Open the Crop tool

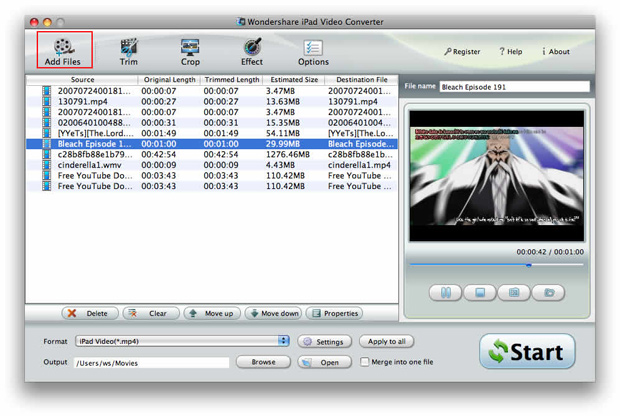pyautogui.click(x=190, y=52)
